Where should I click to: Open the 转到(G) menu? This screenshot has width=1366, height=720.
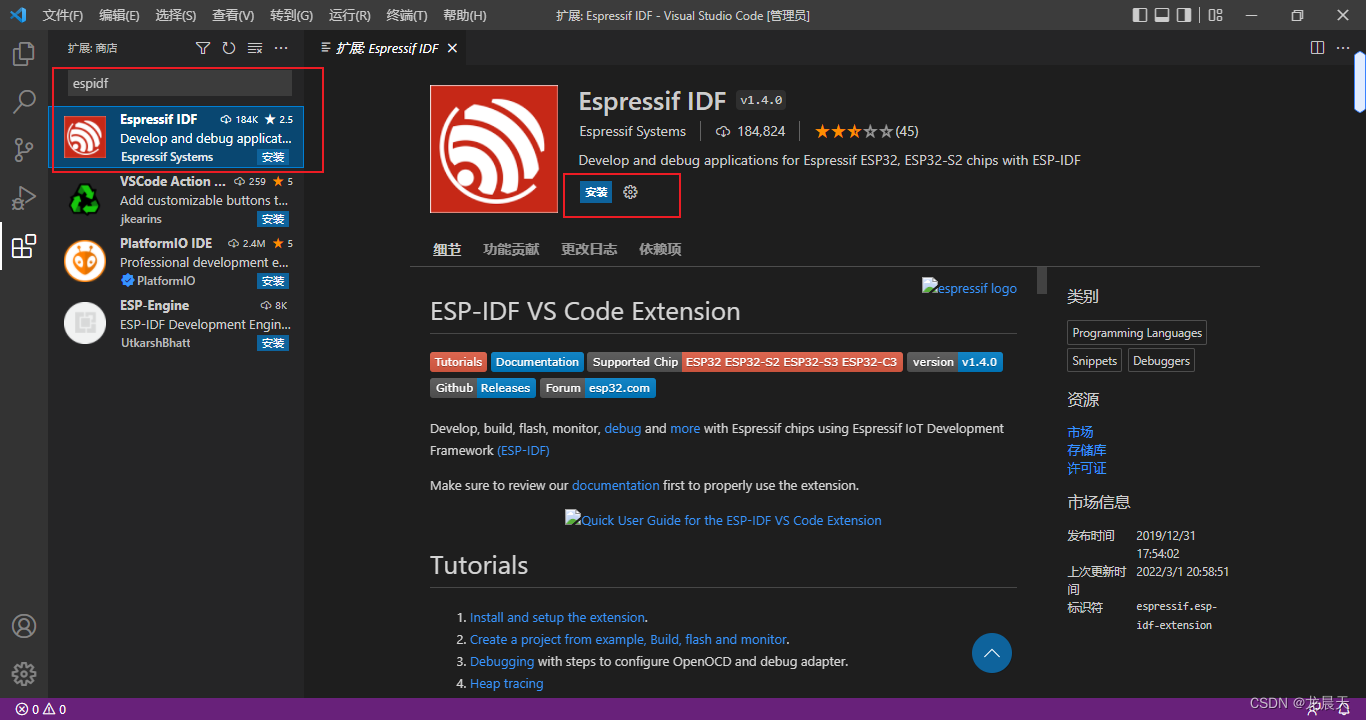coord(291,16)
